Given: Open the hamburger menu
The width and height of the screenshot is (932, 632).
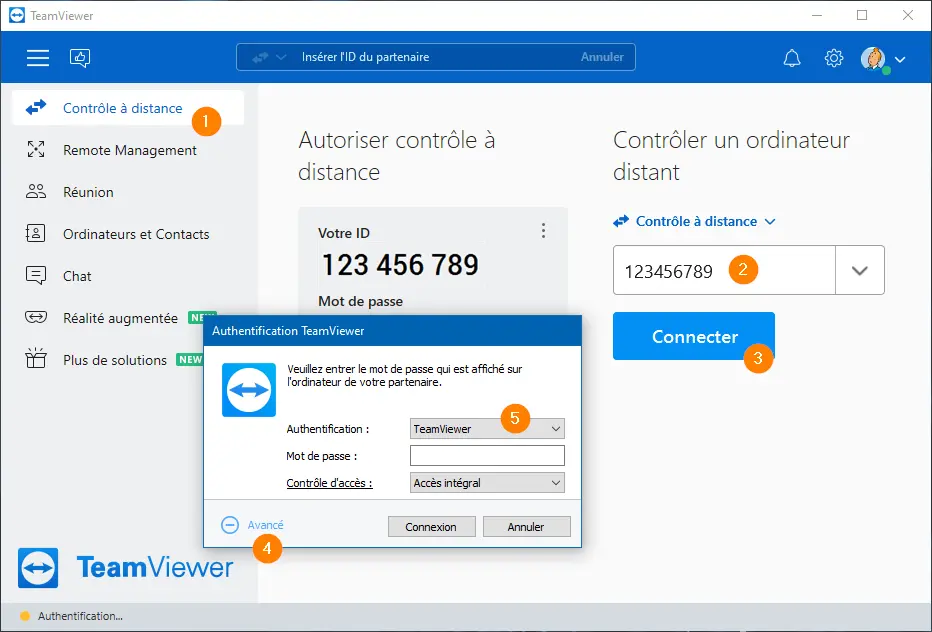Looking at the screenshot, I should pos(37,58).
